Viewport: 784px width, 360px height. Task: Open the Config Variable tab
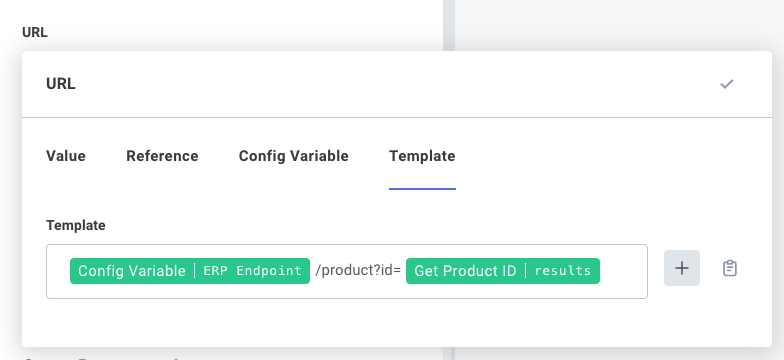(294, 156)
